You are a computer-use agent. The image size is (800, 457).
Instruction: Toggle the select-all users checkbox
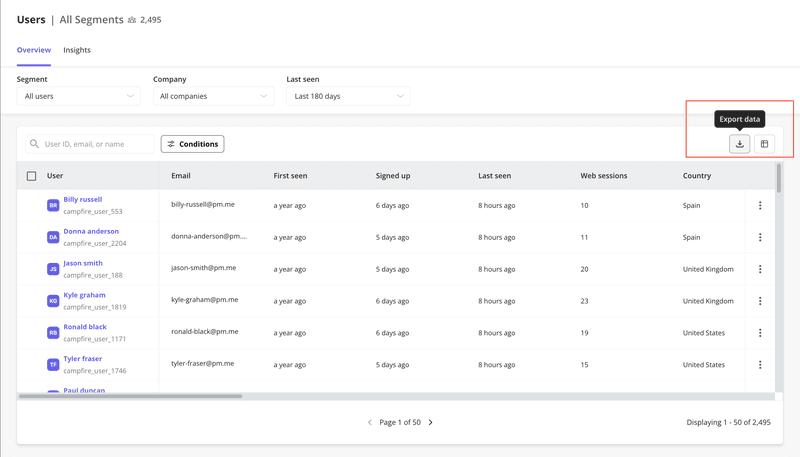pos(31,176)
